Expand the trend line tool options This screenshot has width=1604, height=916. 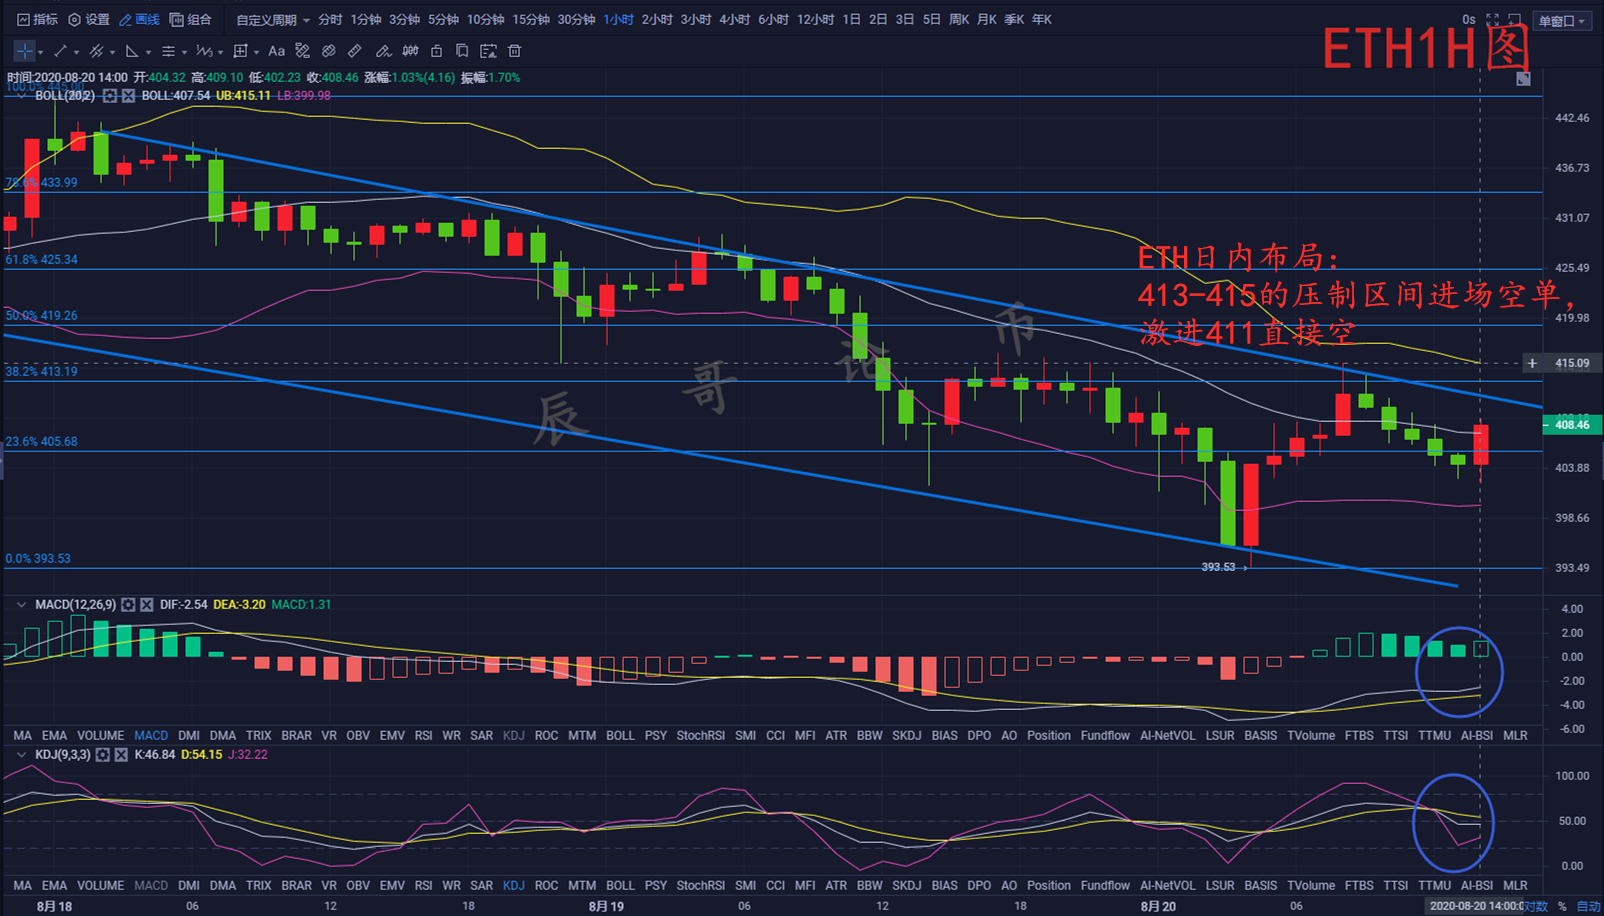click(x=76, y=52)
